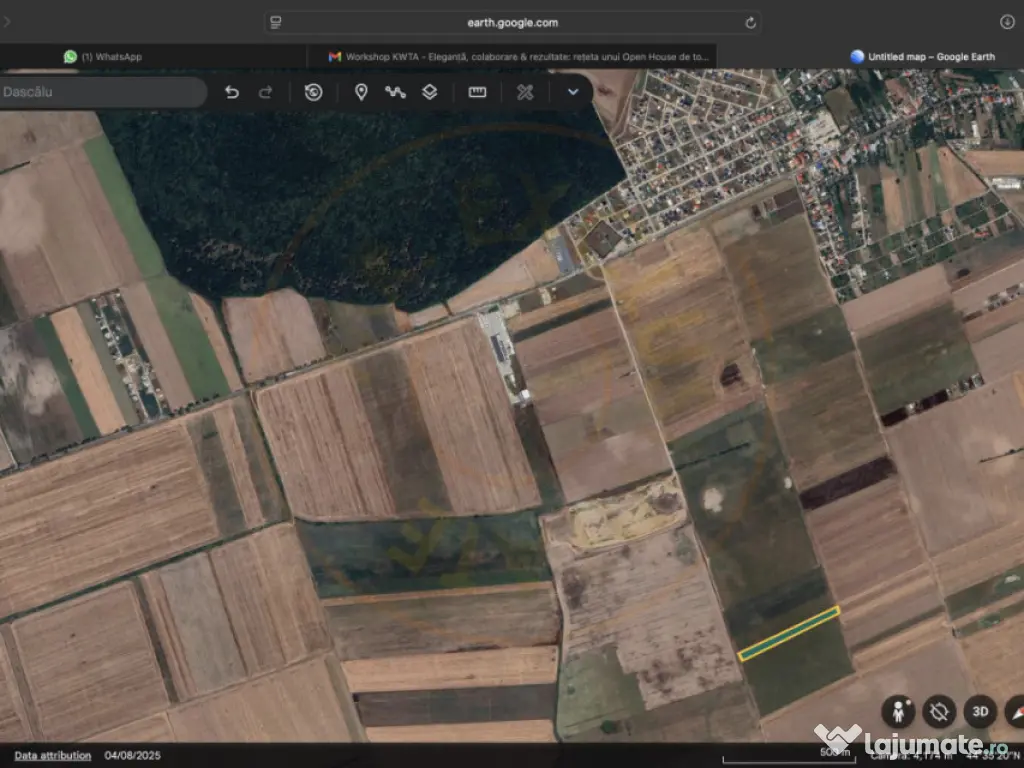The width and height of the screenshot is (1024, 768).
Task: Toggle the Street View pegman
Action: (x=897, y=711)
